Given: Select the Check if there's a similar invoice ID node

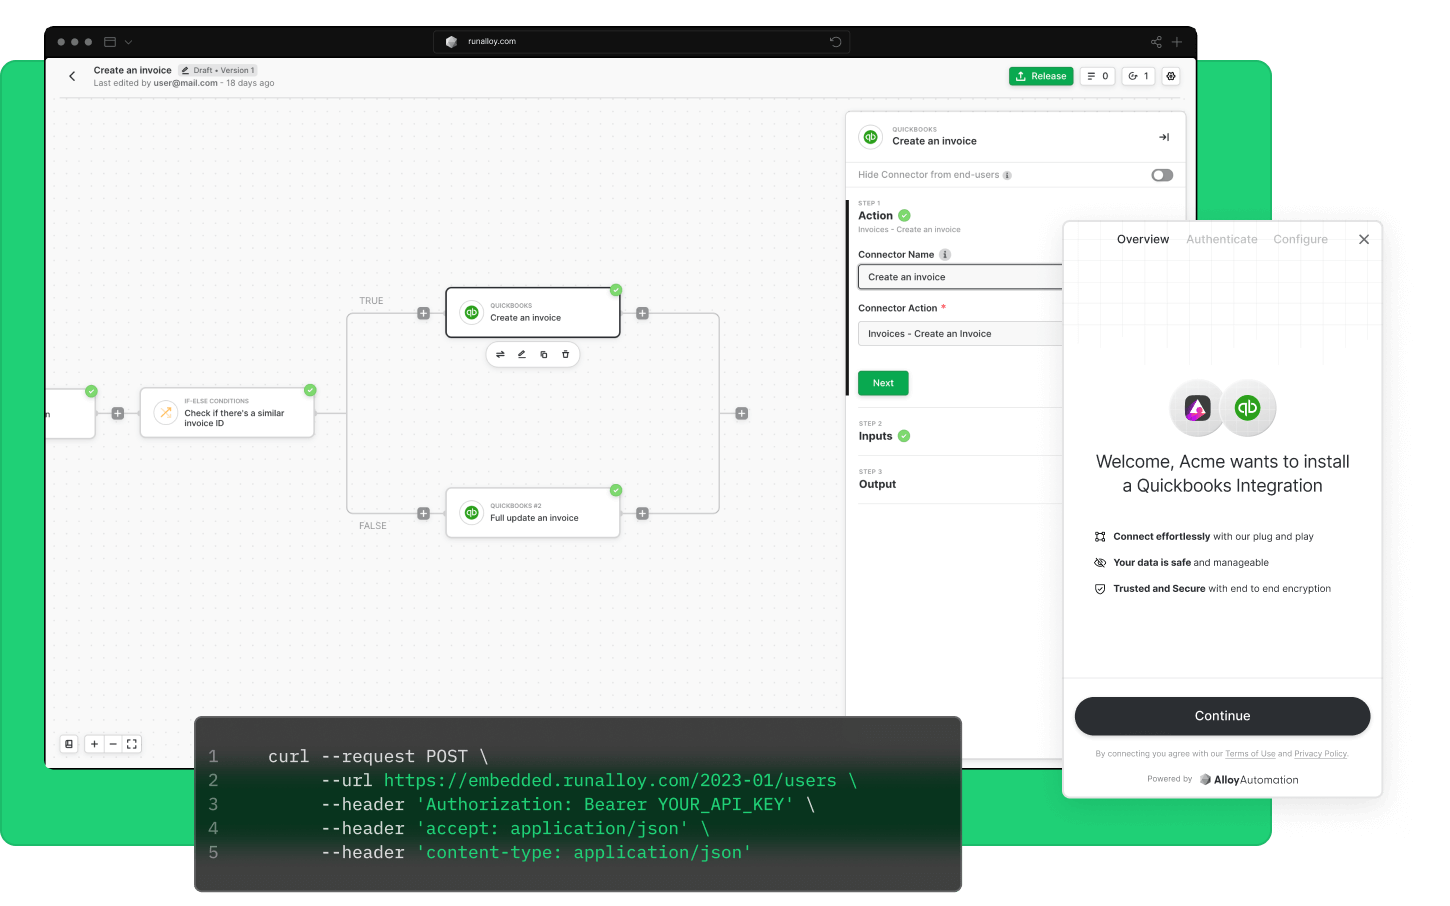Looking at the screenshot, I should point(227,413).
